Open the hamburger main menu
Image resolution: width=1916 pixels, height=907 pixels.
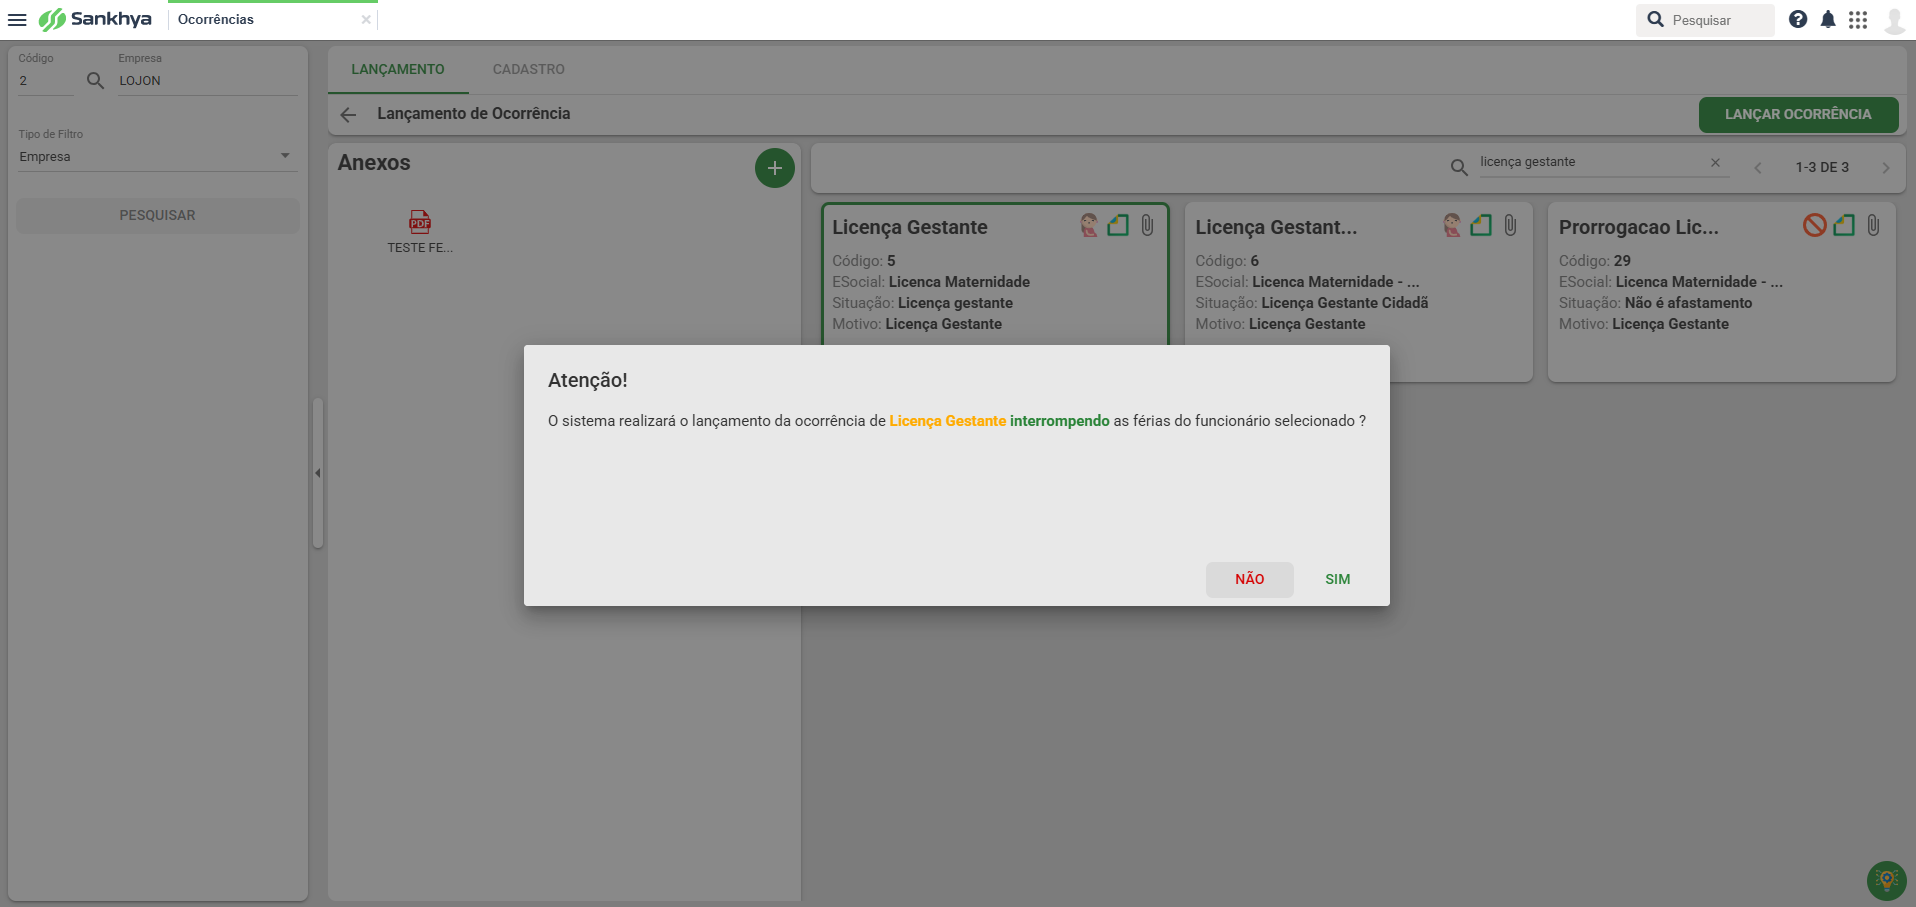17,20
